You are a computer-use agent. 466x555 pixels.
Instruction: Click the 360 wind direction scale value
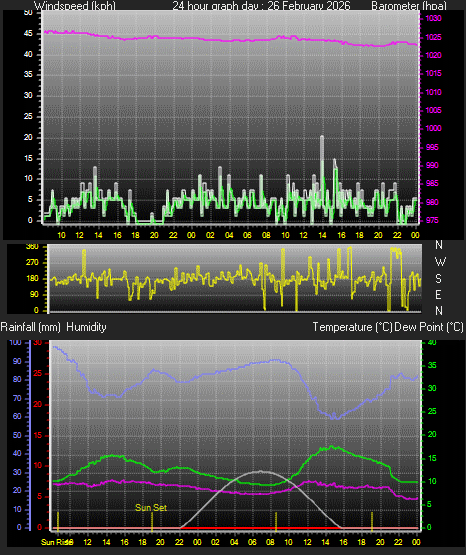point(32,247)
